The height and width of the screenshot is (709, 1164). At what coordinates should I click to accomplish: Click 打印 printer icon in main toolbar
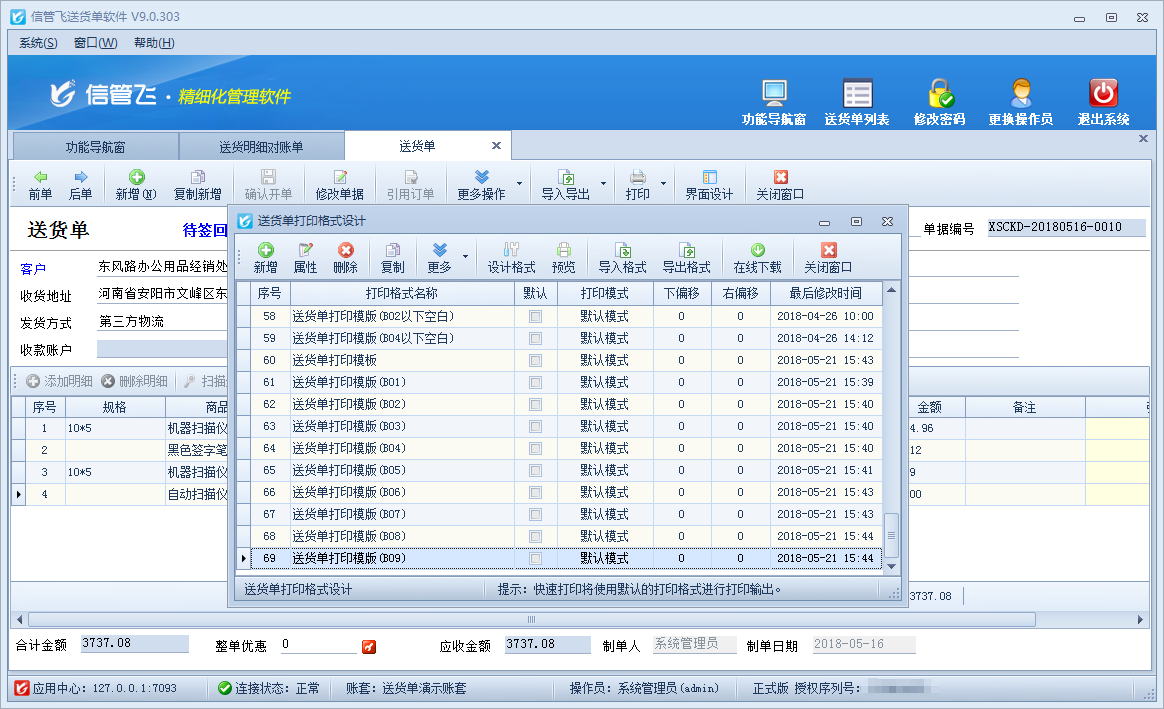[637, 184]
